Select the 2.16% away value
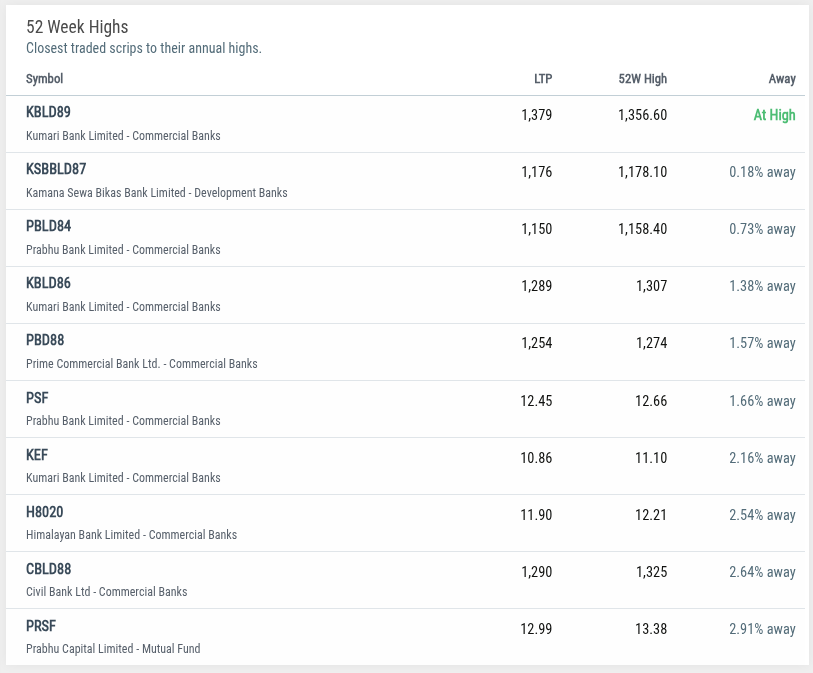Screen dimensions: 813x673 762,458
